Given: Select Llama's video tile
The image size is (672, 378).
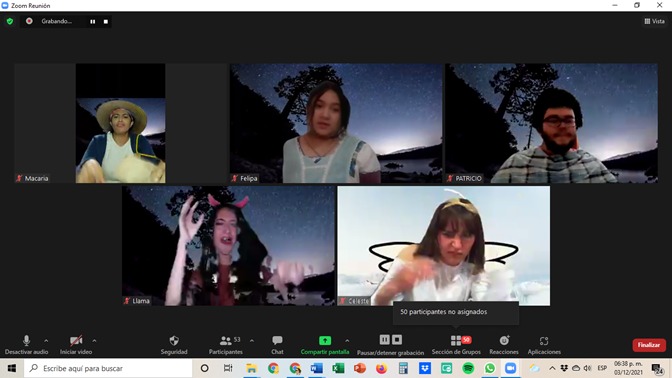Looking at the screenshot, I should pos(228,246).
